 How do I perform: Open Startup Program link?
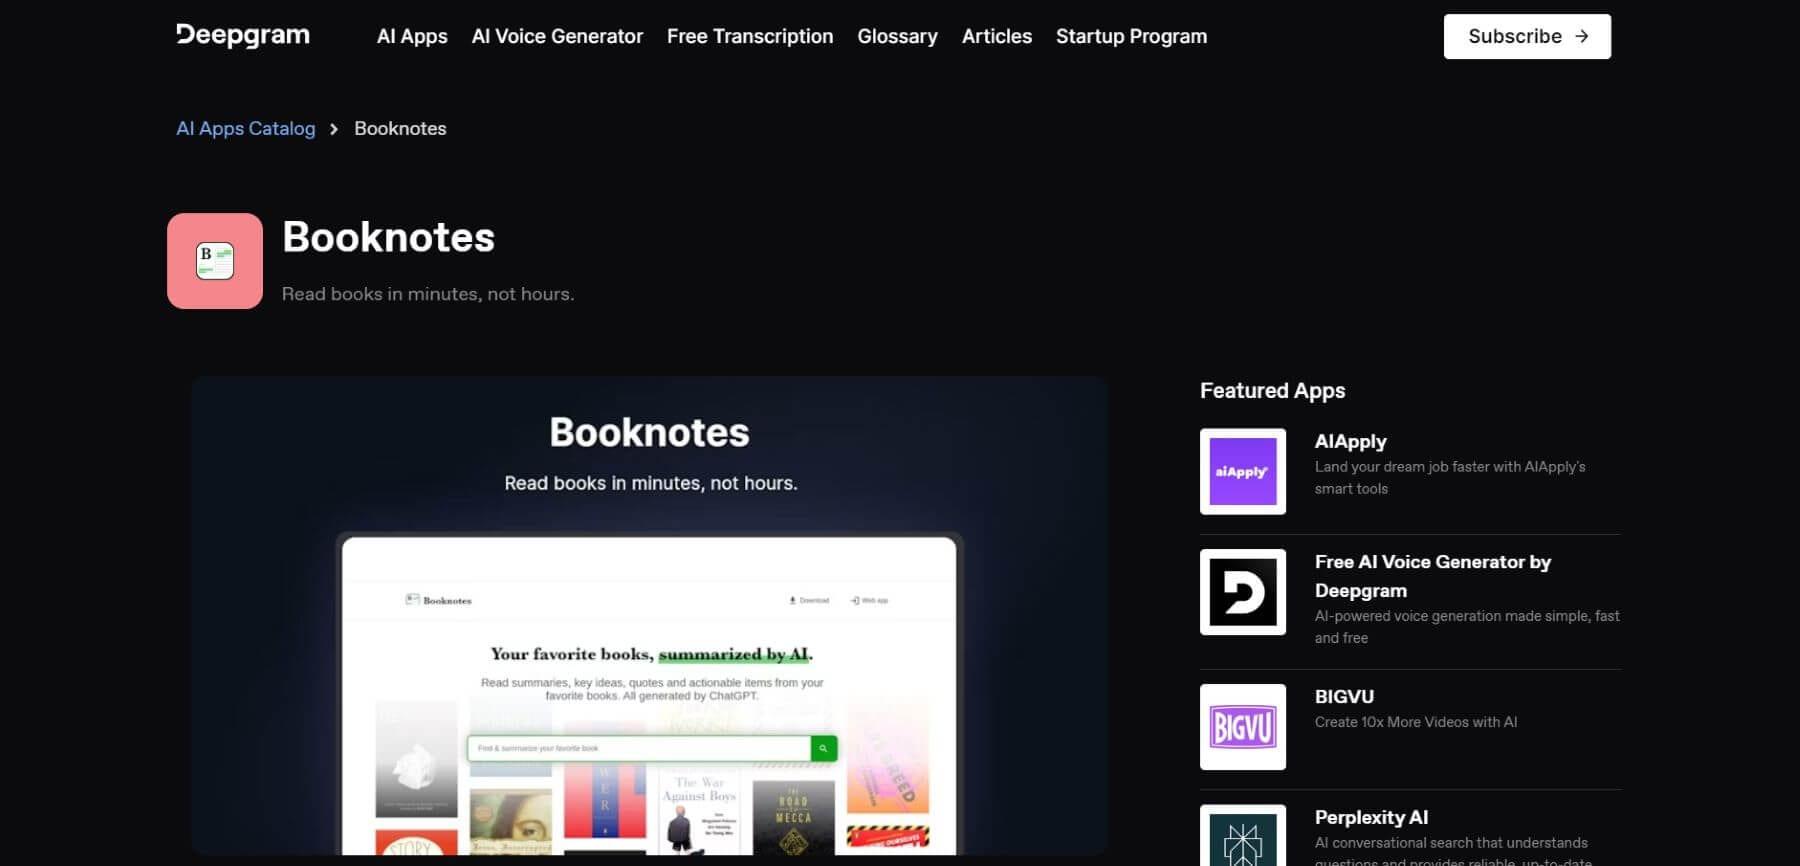(x=1131, y=36)
